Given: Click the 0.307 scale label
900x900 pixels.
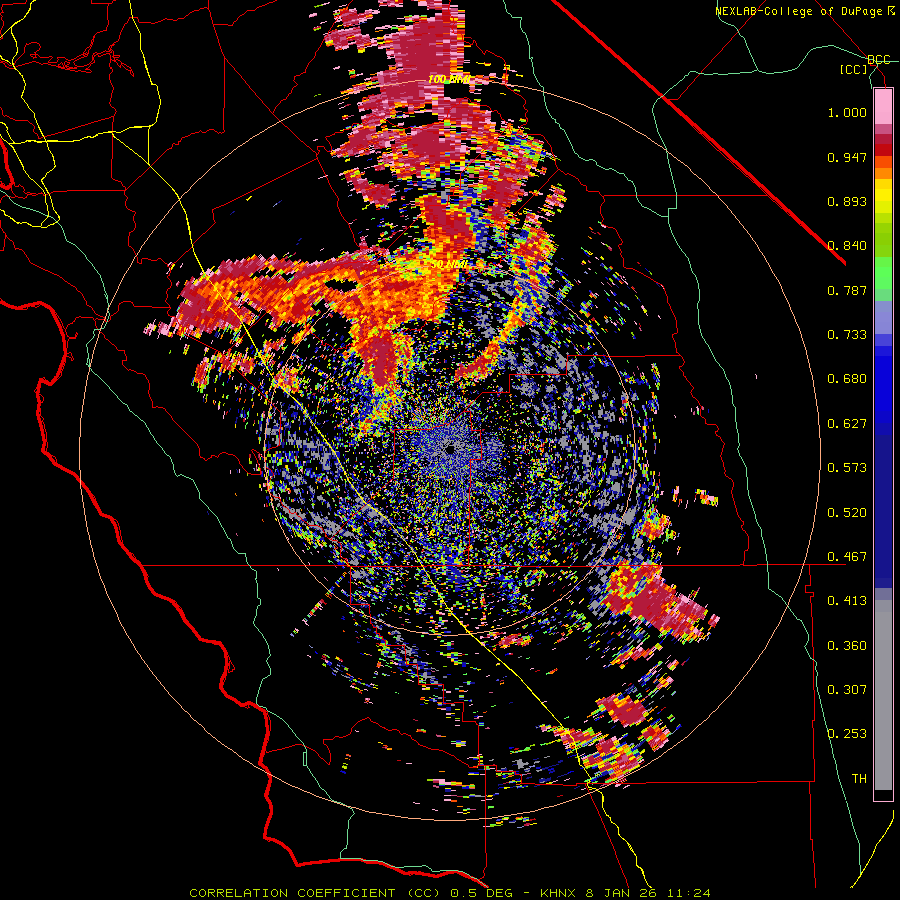Looking at the screenshot, I should click(x=847, y=690).
